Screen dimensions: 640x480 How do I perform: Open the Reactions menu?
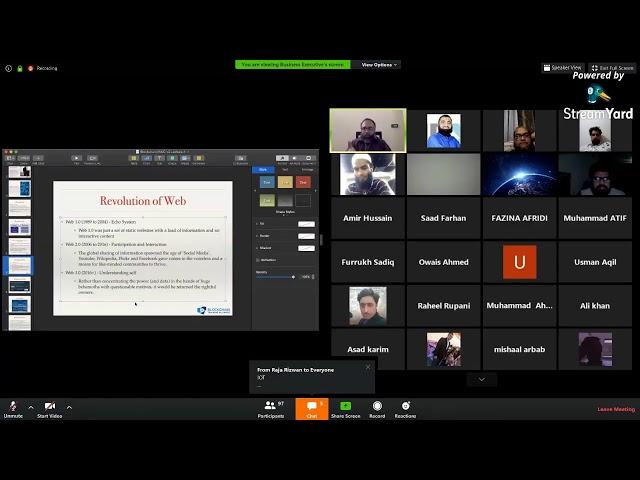tap(405, 408)
